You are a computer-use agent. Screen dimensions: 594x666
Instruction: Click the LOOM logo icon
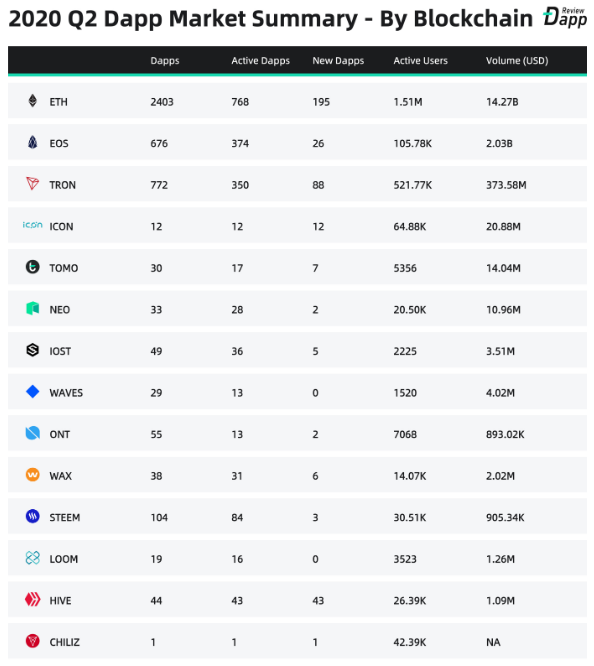coord(33,558)
